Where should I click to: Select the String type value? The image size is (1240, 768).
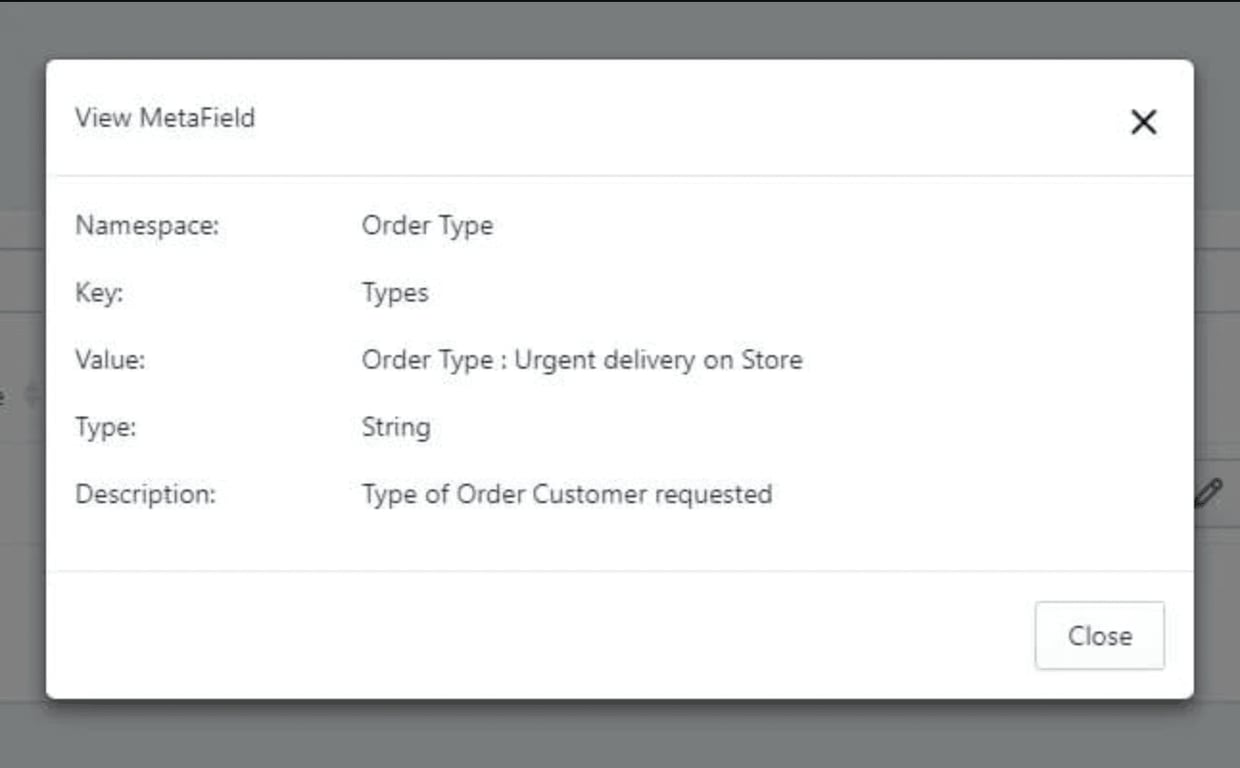point(396,427)
